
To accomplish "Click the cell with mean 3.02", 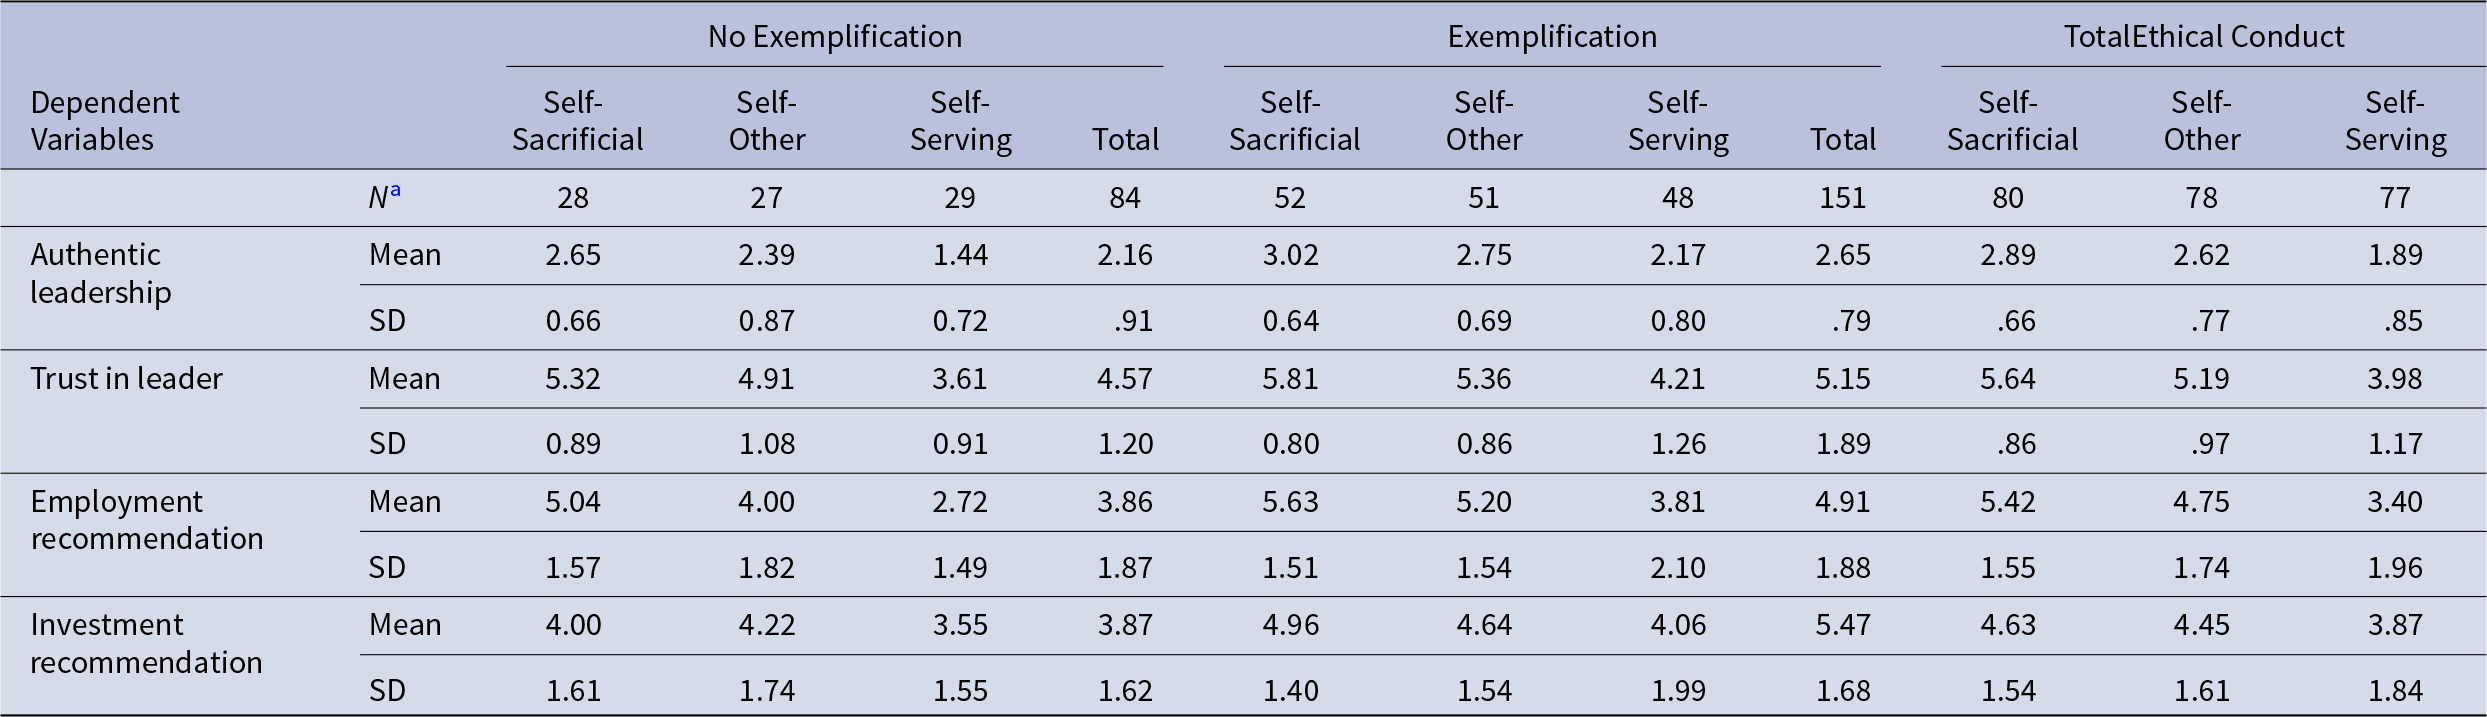I will coord(1290,255).
